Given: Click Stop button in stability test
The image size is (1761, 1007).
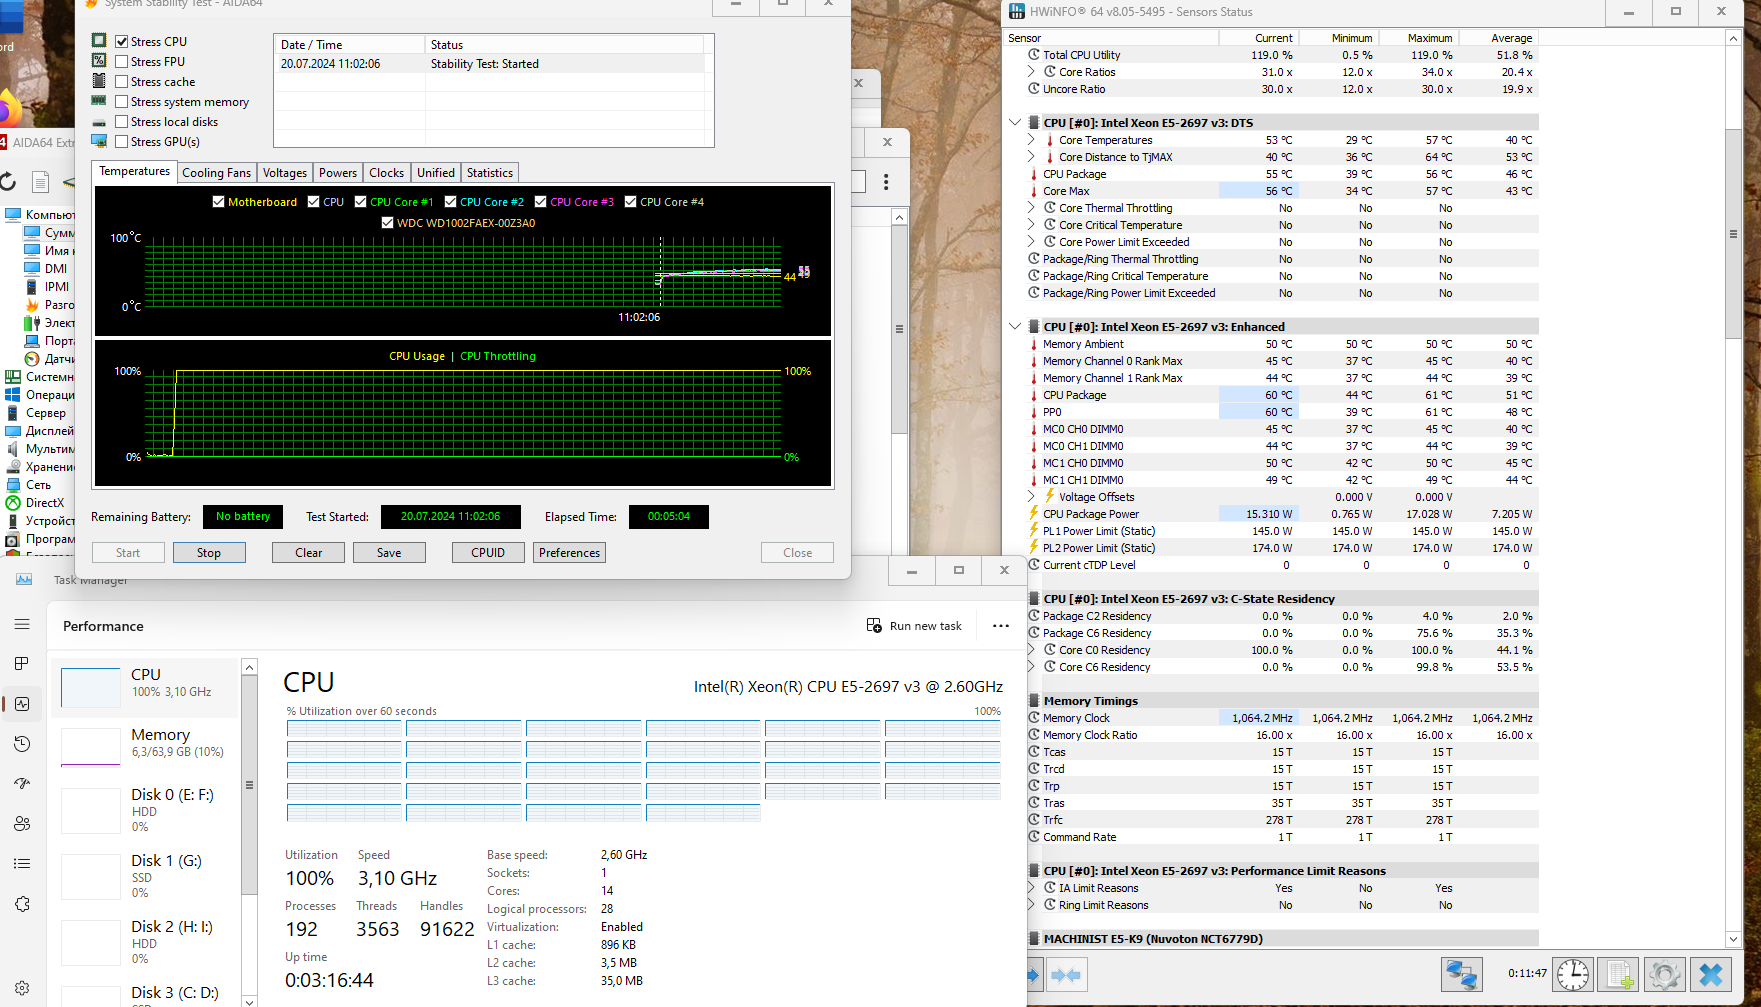Looking at the screenshot, I should point(209,553).
